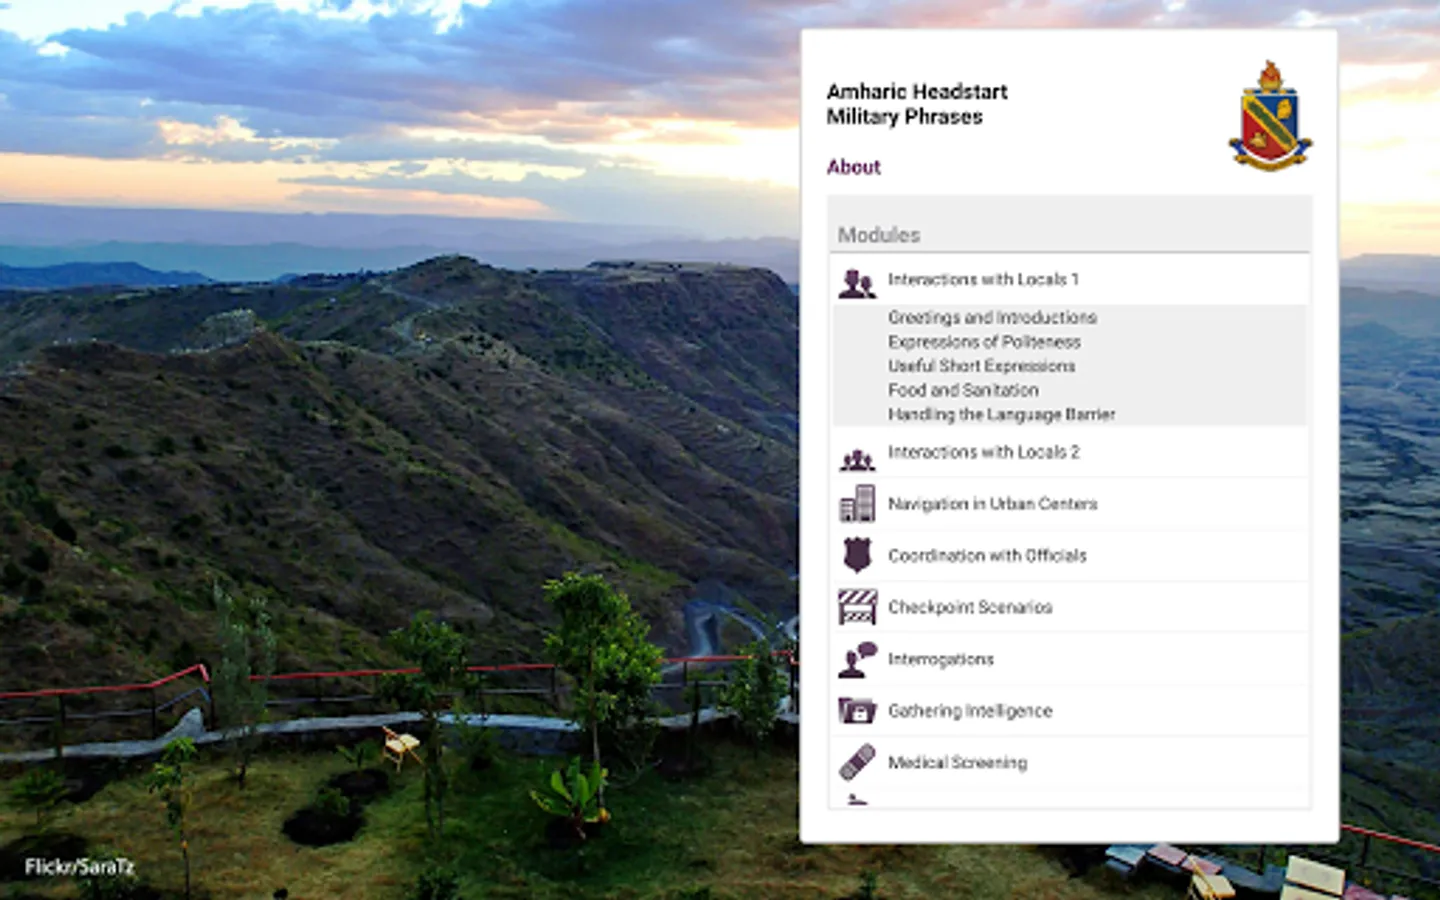Screen dimensions: 1440x900
Task: Expand the Interactions with Locals 2 module
Action: pos(1069,452)
